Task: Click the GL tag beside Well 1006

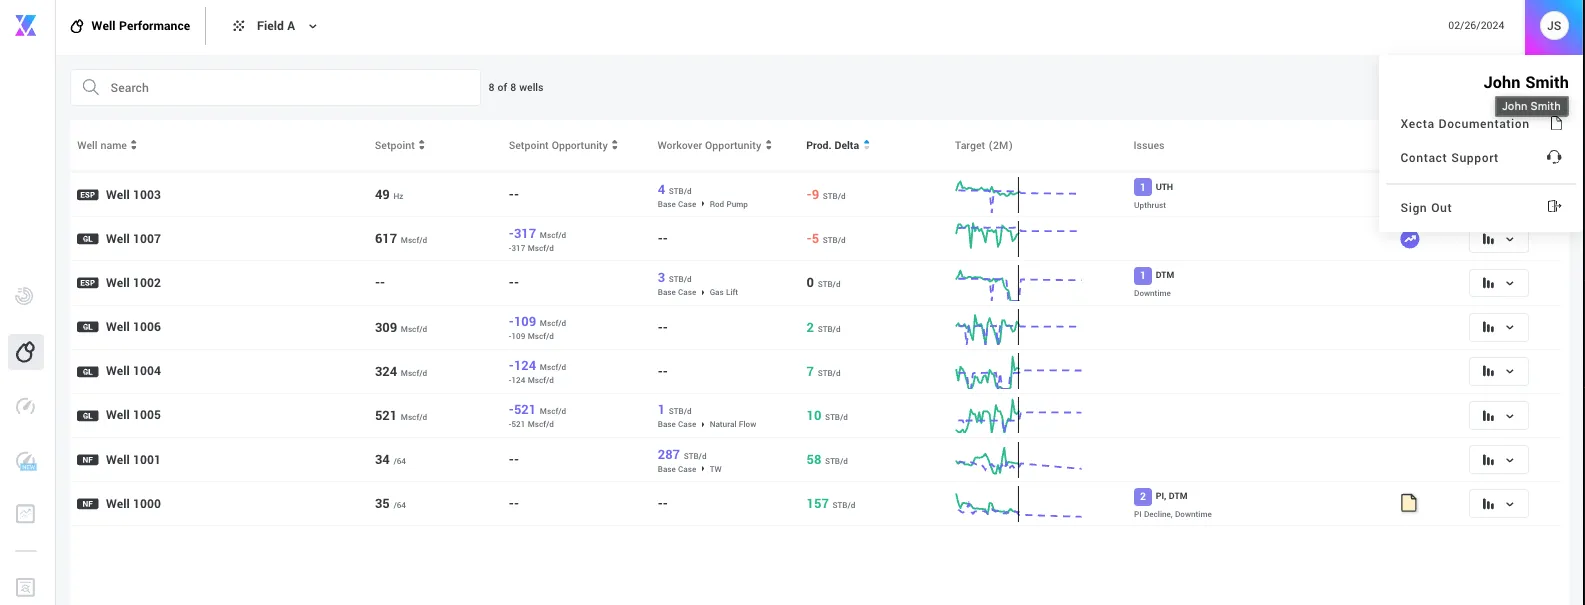Action: pos(88,327)
